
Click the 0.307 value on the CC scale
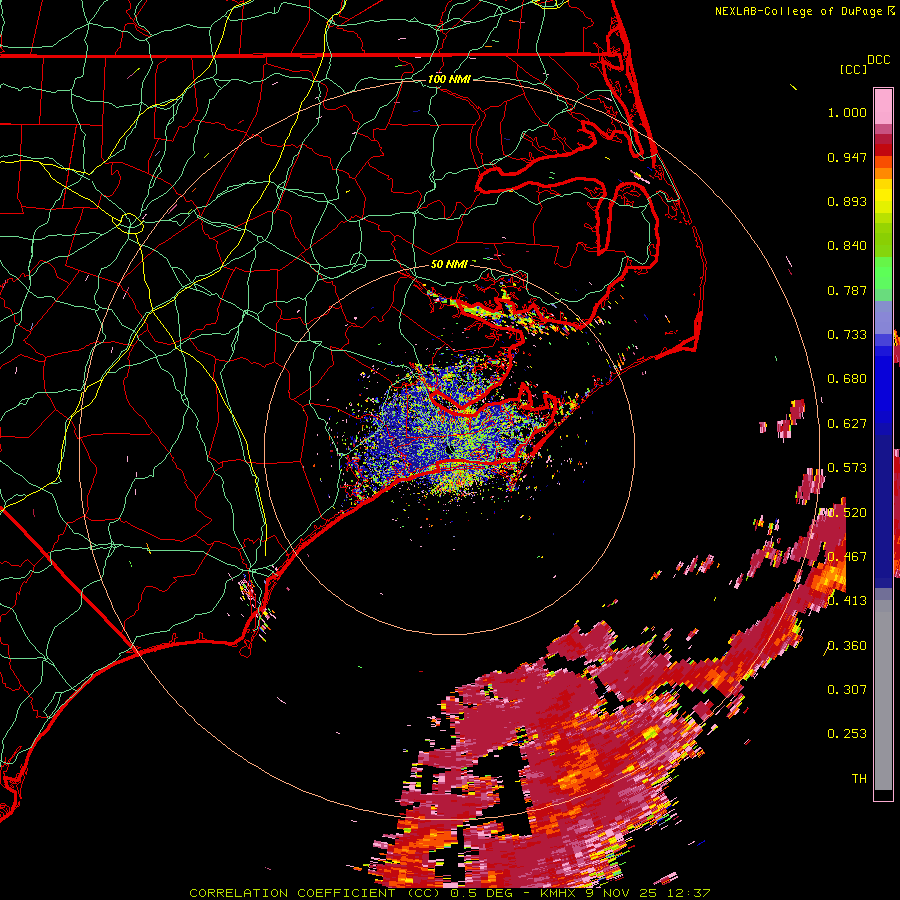click(x=847, y=690)
